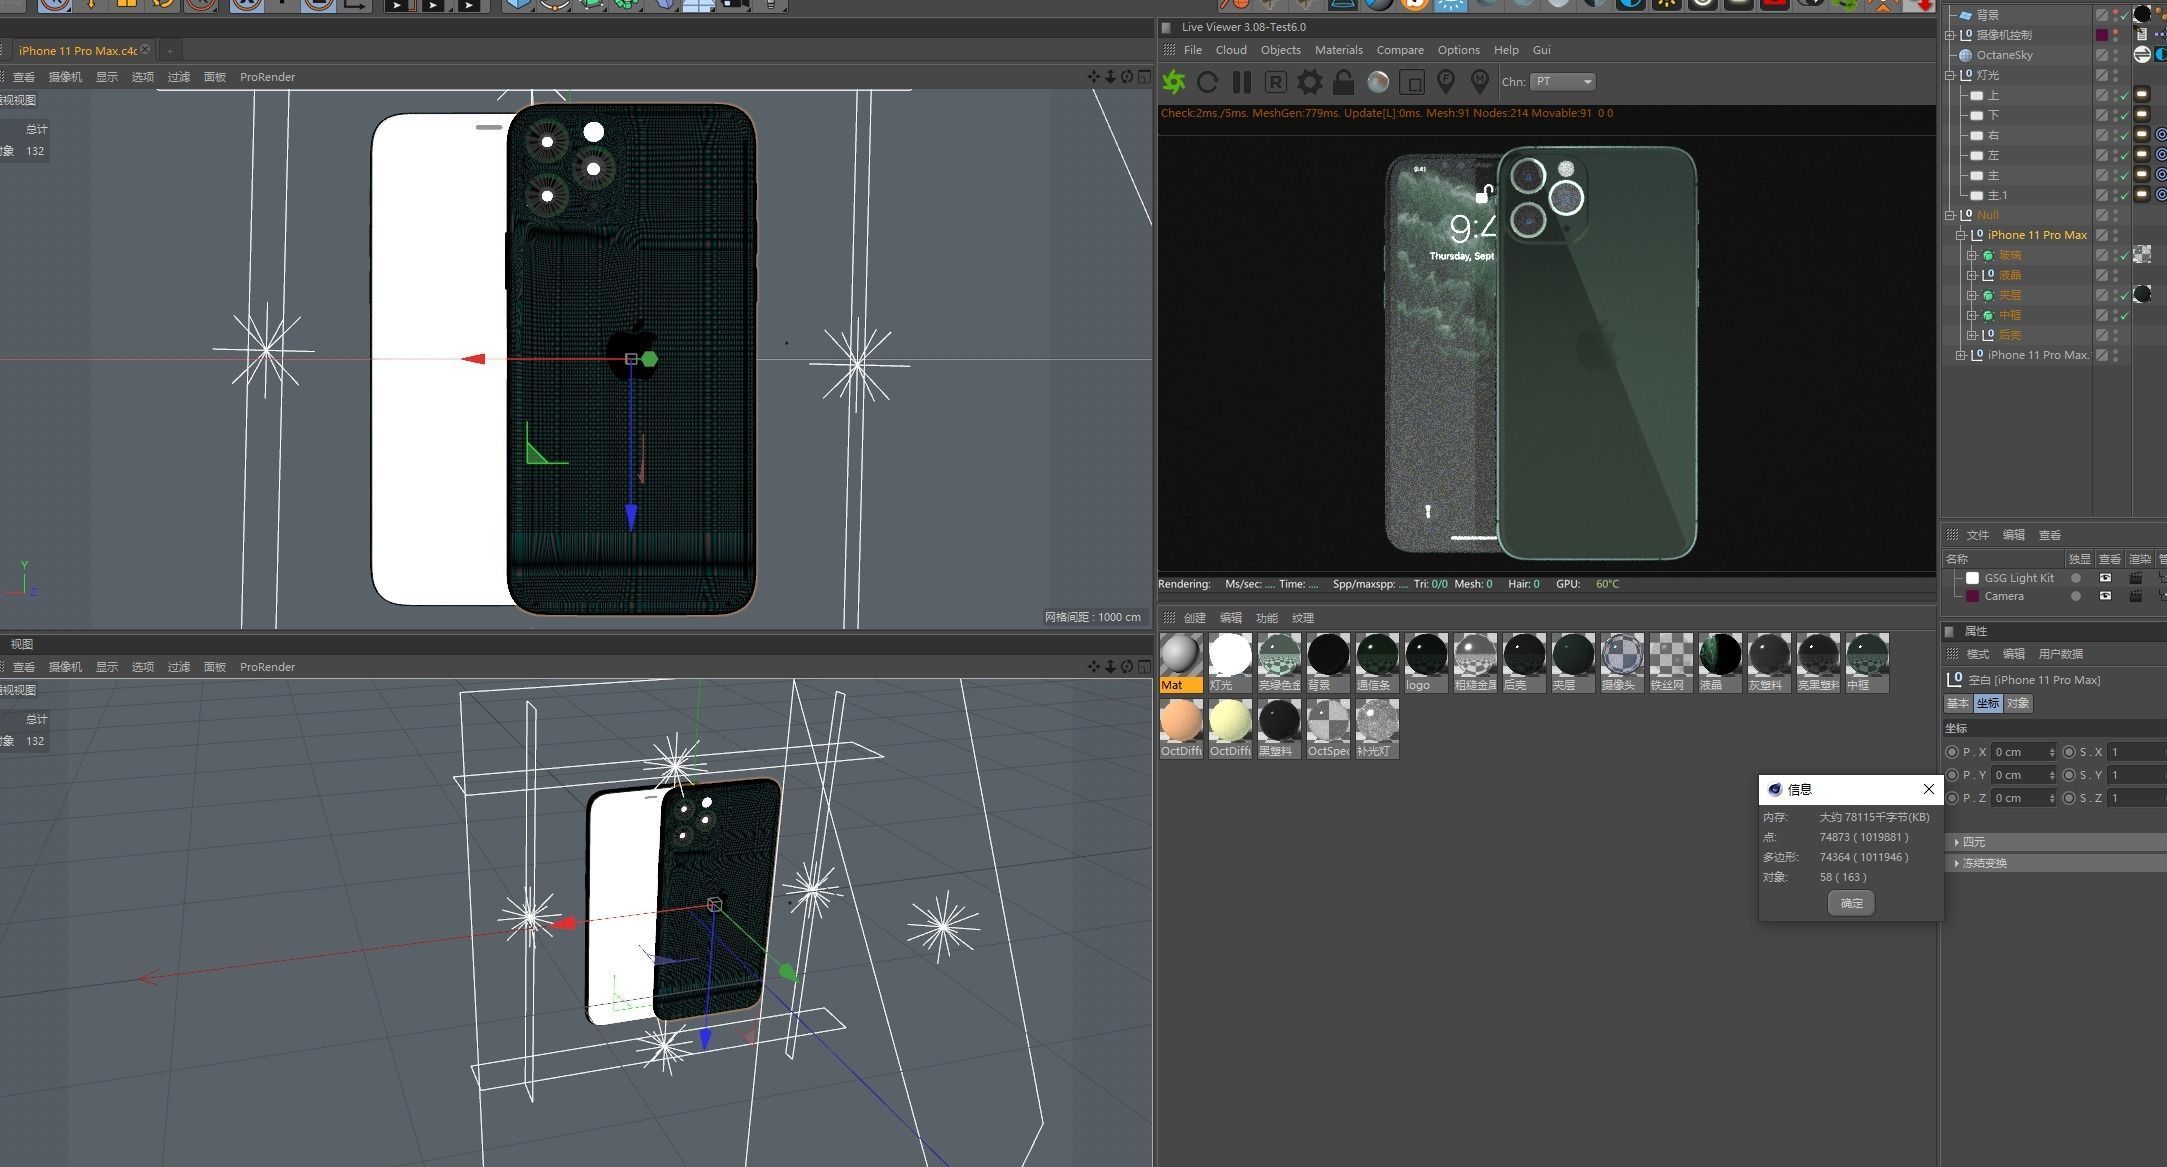Toggle the P . Y animation radio dot
Screen dimensions: 2167x1167
pos(1952,775)
